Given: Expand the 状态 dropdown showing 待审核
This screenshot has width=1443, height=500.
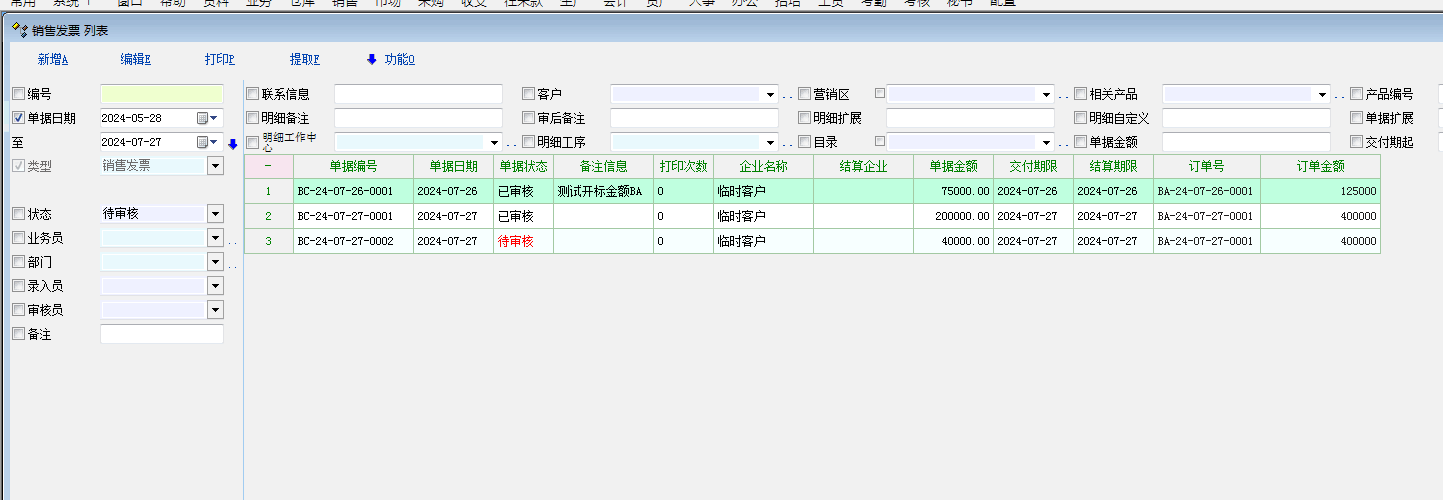Looking at the screenshot, I should (215, 214).
